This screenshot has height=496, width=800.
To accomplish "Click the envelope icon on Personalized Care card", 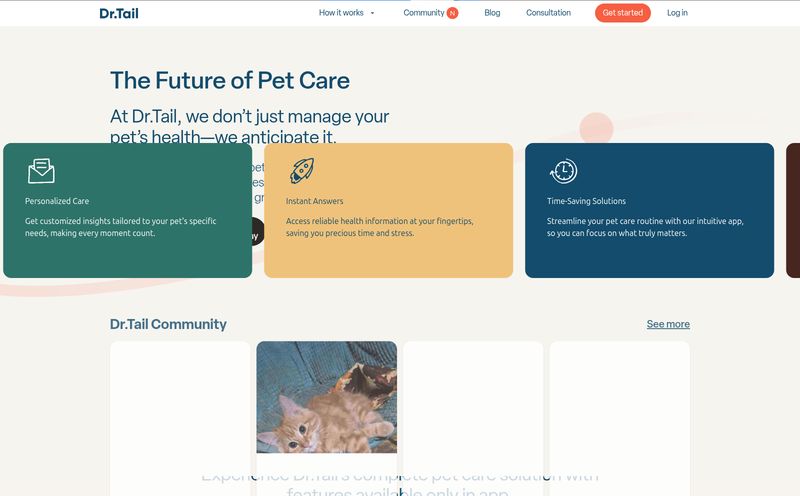I will pos(41,171).
